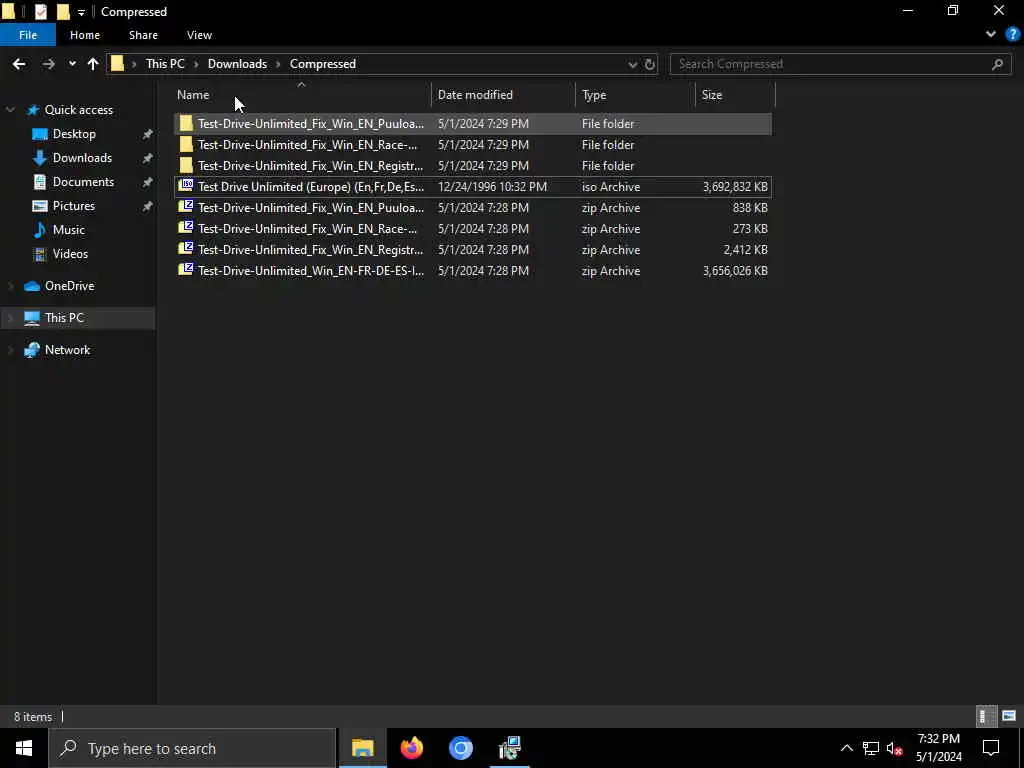This screenshot has width=1024, height=768.
Task: Select Win_EN-FR-DE-ES zip archive
Action: coord(473,270)
